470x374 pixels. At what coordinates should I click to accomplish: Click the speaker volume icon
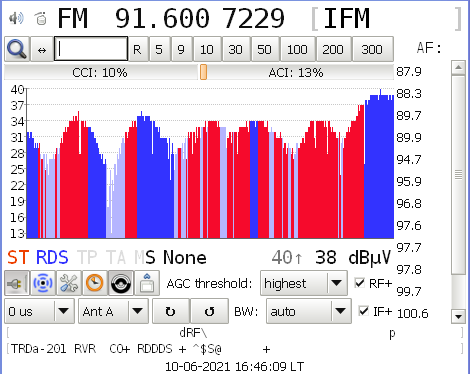[16, 18]
